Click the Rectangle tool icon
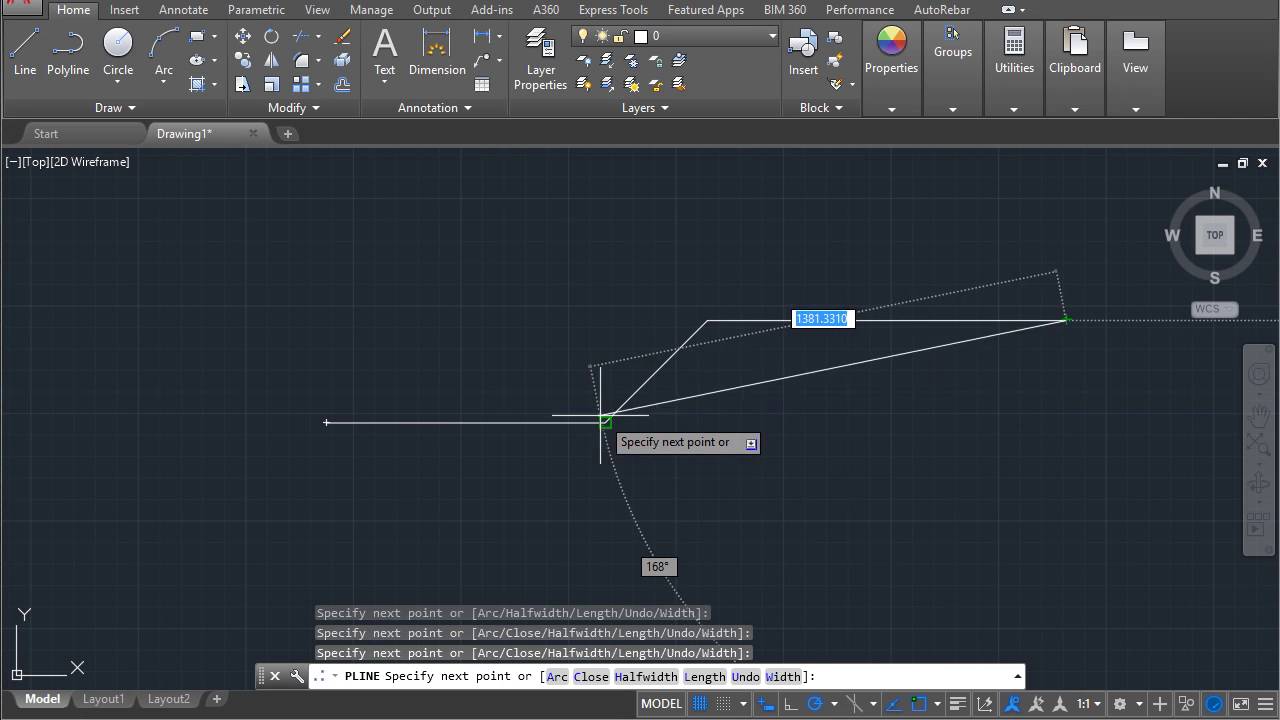This screenshot has width=1280, height=720. (197, 36)
